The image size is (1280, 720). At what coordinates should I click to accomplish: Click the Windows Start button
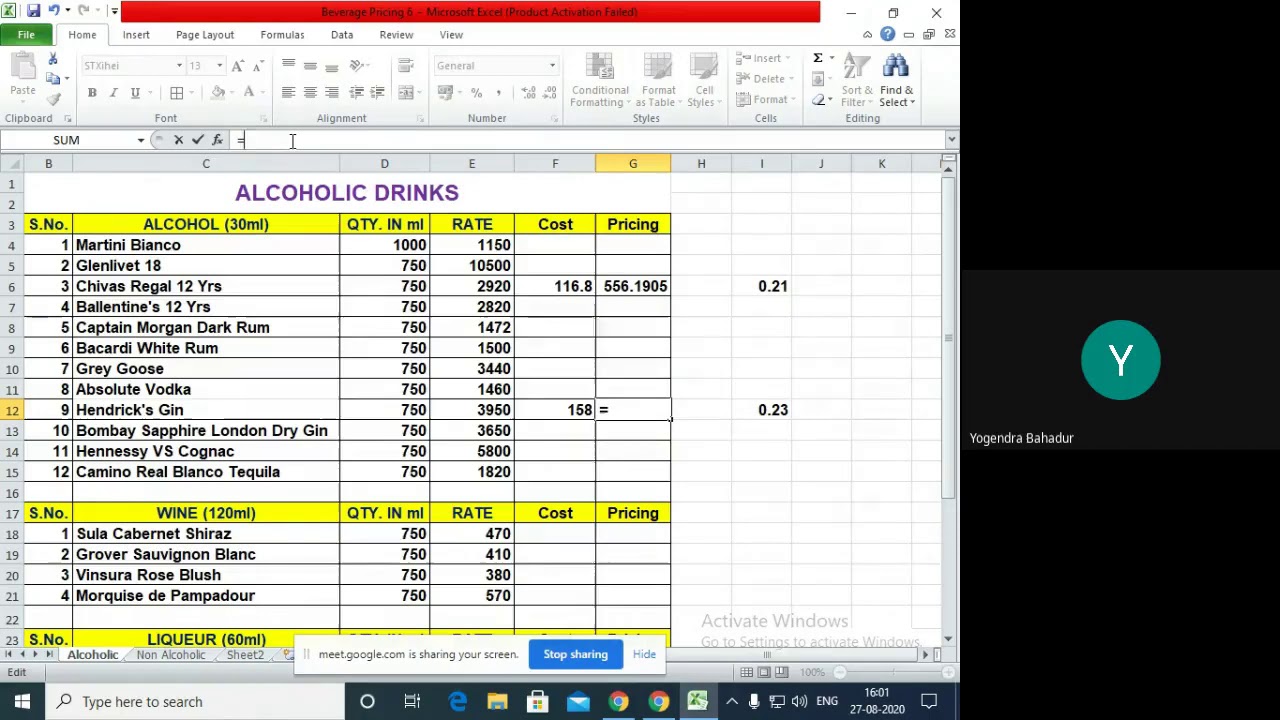click(22, 702)
